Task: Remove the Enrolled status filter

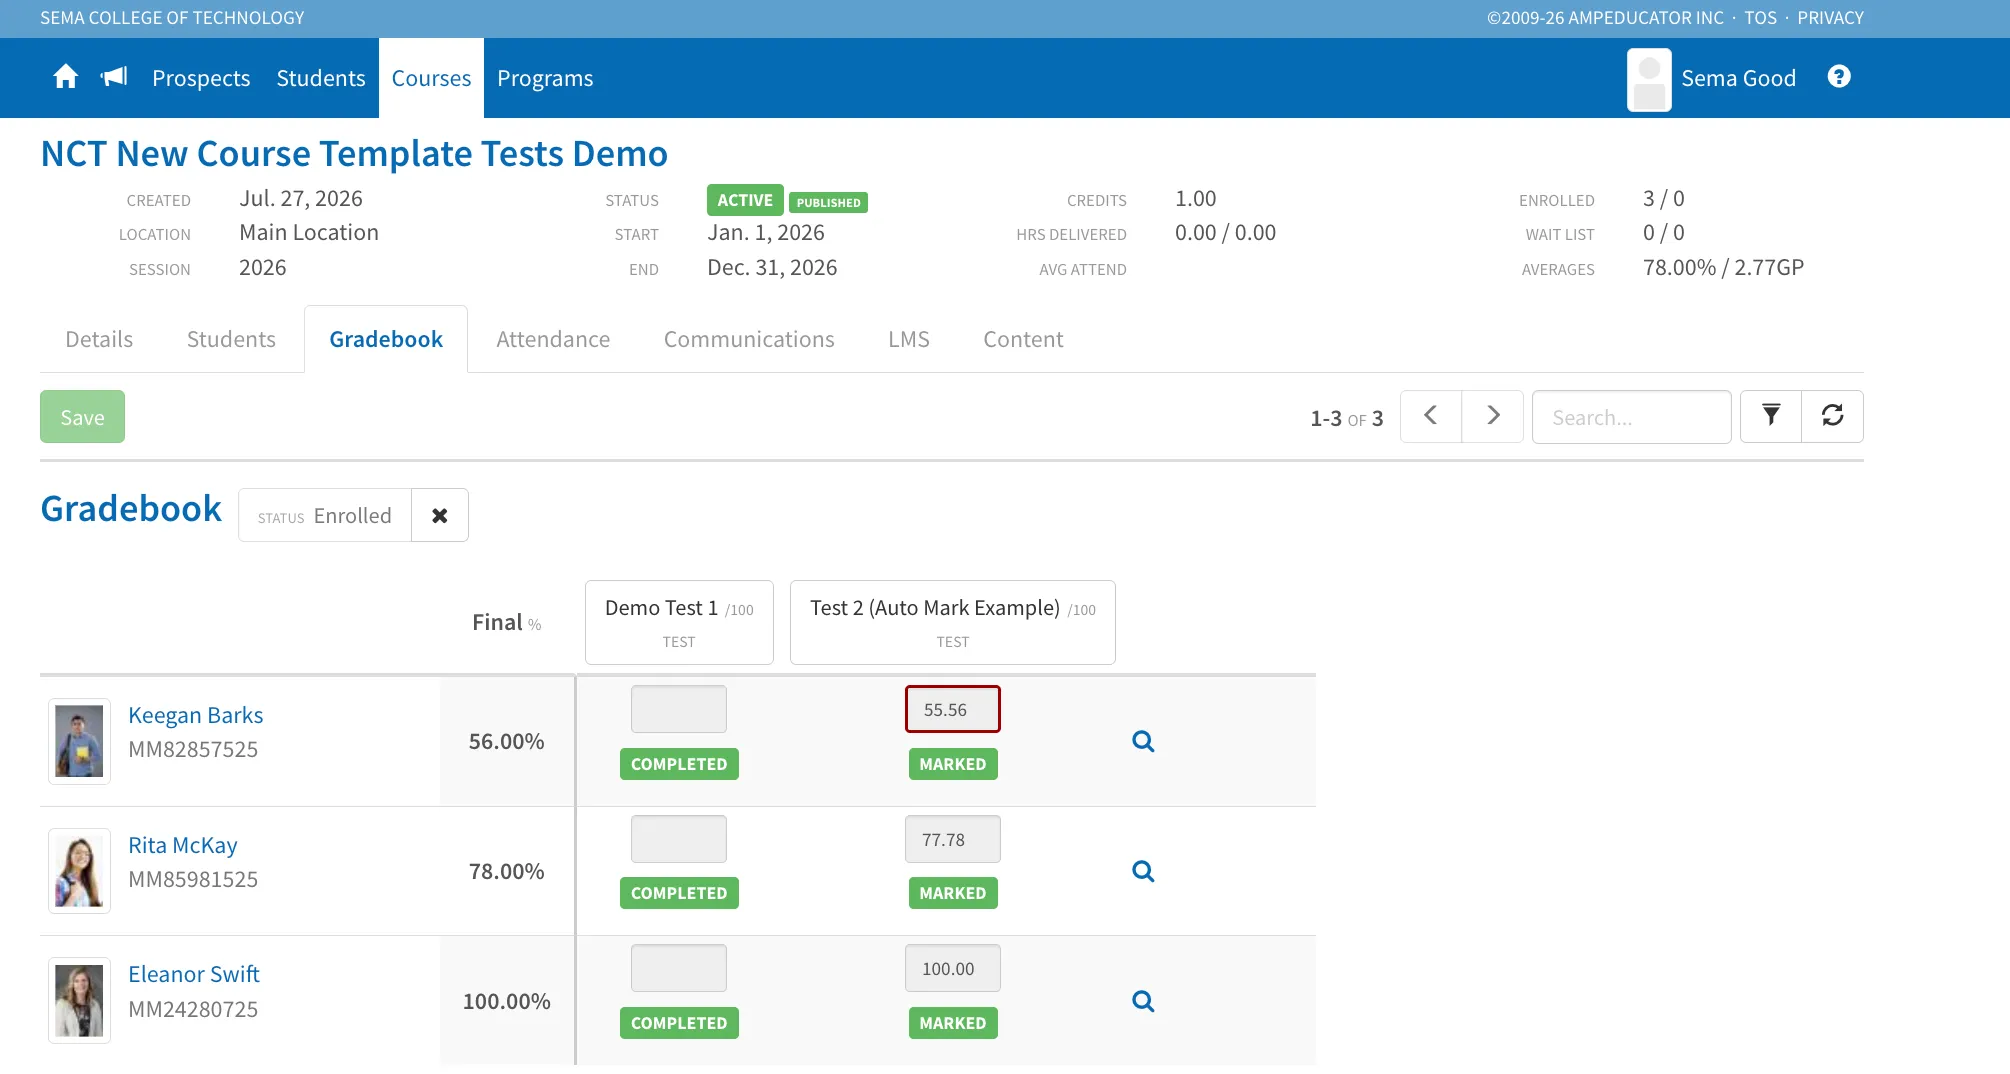Action: tap(440, 515)
